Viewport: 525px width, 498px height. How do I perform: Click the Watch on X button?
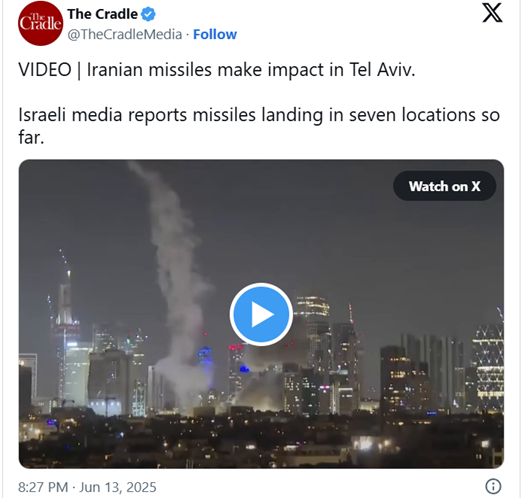(444, 186)
